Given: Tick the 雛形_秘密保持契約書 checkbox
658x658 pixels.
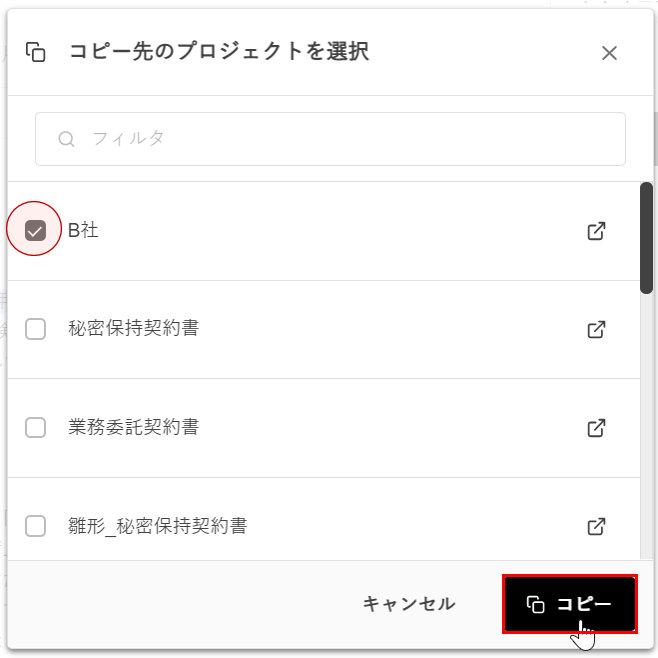Looking at the screenshot, I should tap(35, 525).
